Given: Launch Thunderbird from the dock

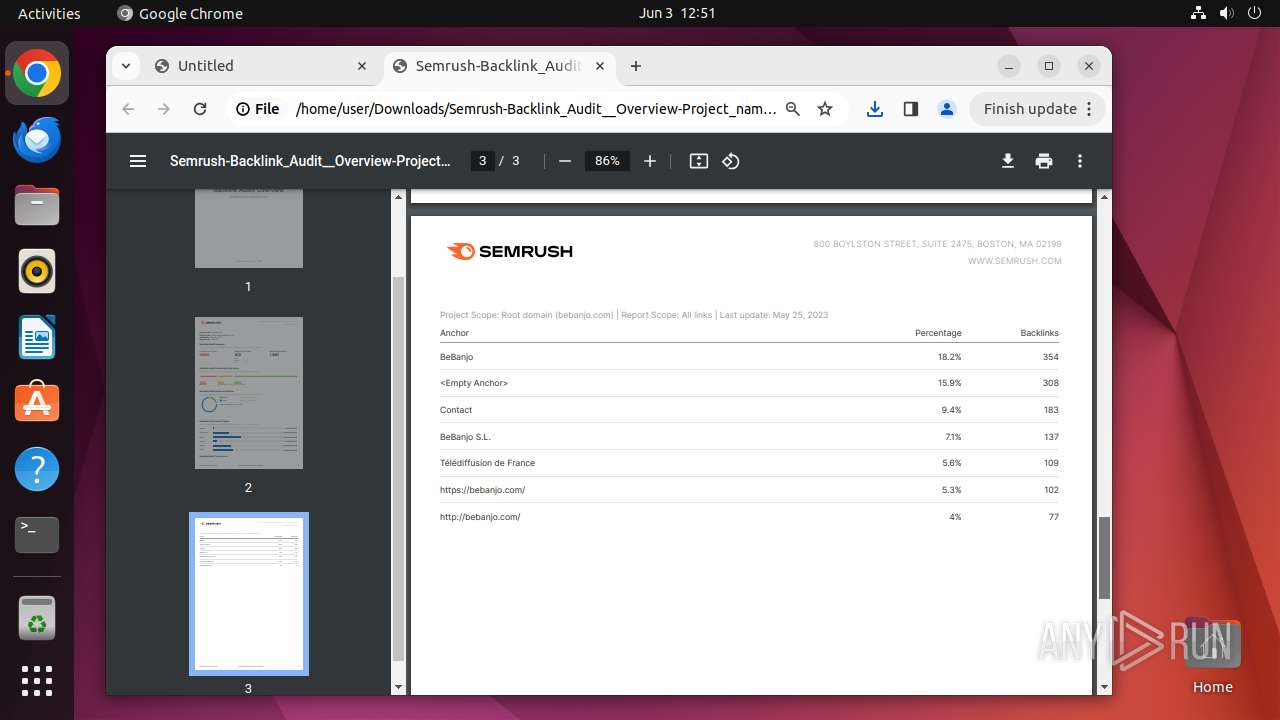Looking at the screenshot, I should pyautogui.click(x=37, y=139).
